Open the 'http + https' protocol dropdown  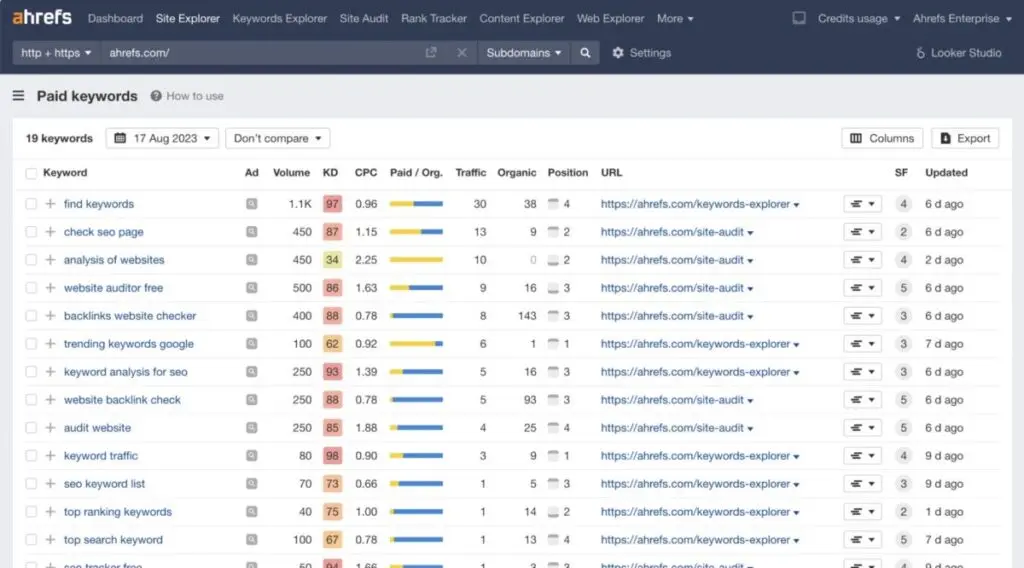pos(56,53)
